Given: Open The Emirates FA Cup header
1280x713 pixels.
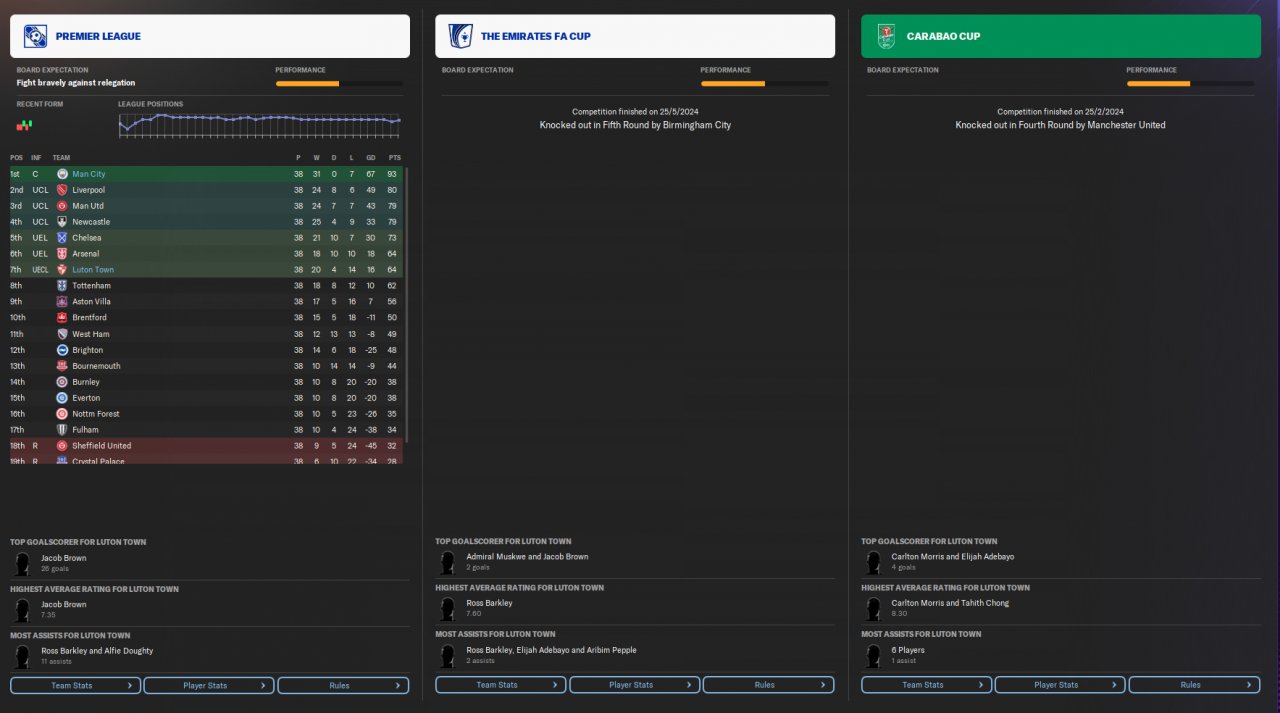Looking at the screenshot, I should [x=635, y=36].
